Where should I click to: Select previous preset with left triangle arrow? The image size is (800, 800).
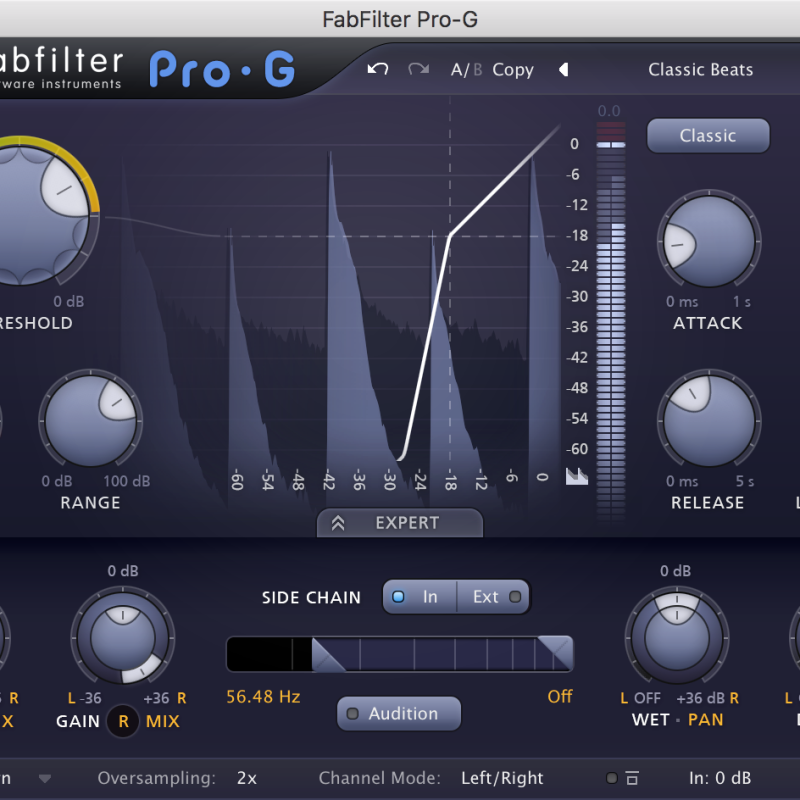564,69
